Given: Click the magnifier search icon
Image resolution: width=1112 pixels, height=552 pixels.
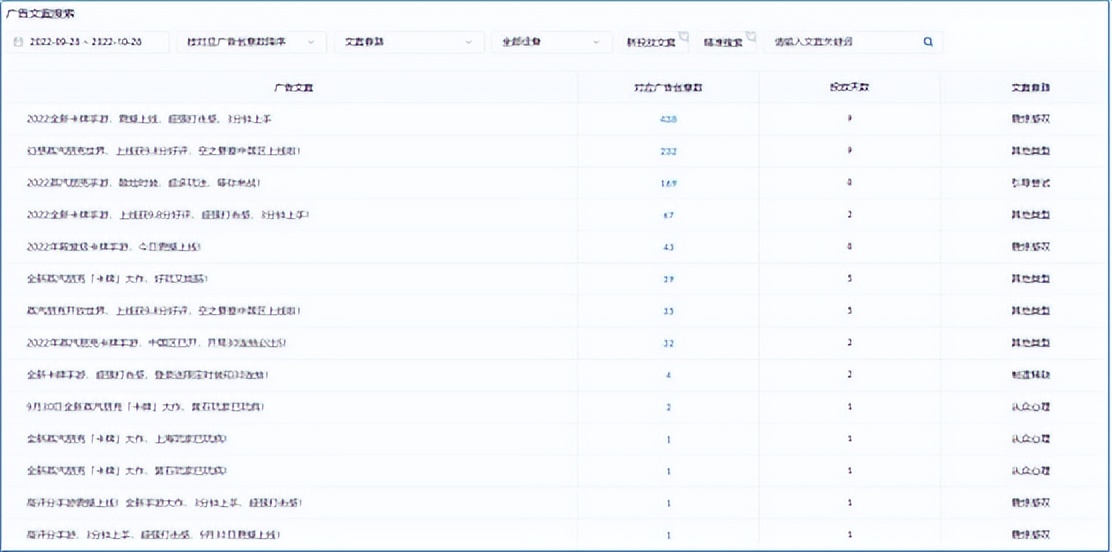Looking at the screenshot, I should [927, 43].
